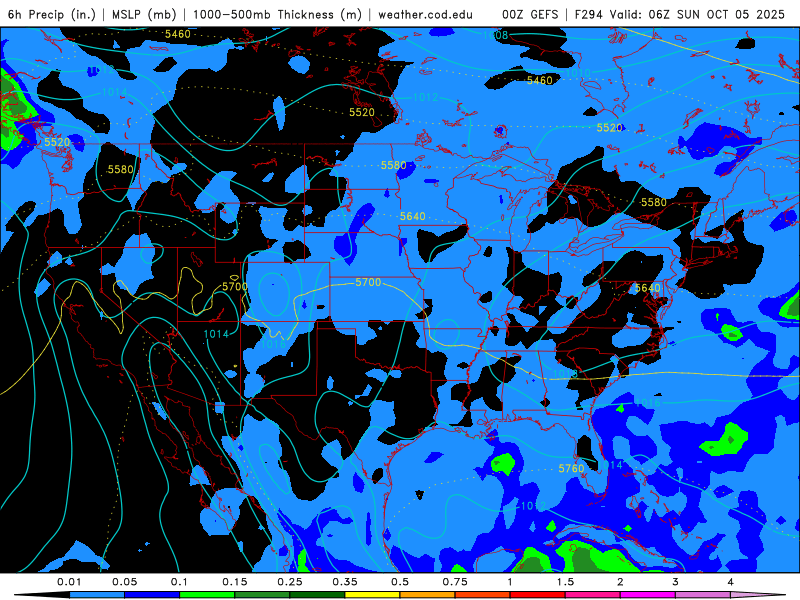Click the 'MSLP (mb)' header label
Screen dimensions: 800x600
point(144,14)
